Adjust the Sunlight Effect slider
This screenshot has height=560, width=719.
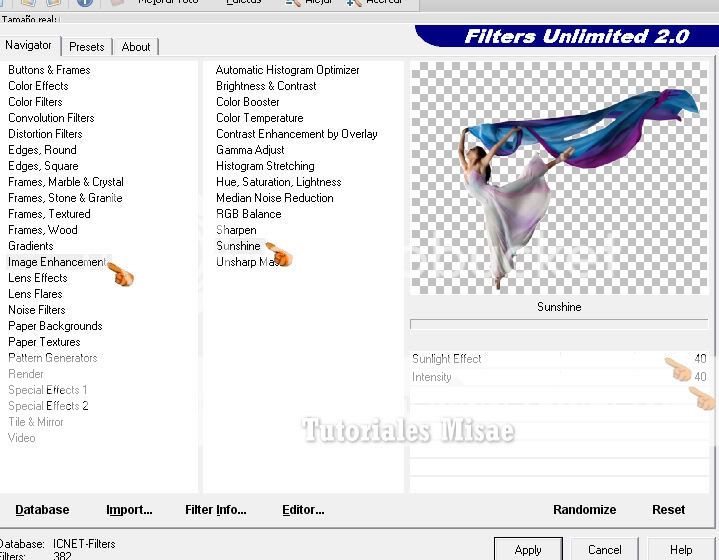[x=558, y=359]
